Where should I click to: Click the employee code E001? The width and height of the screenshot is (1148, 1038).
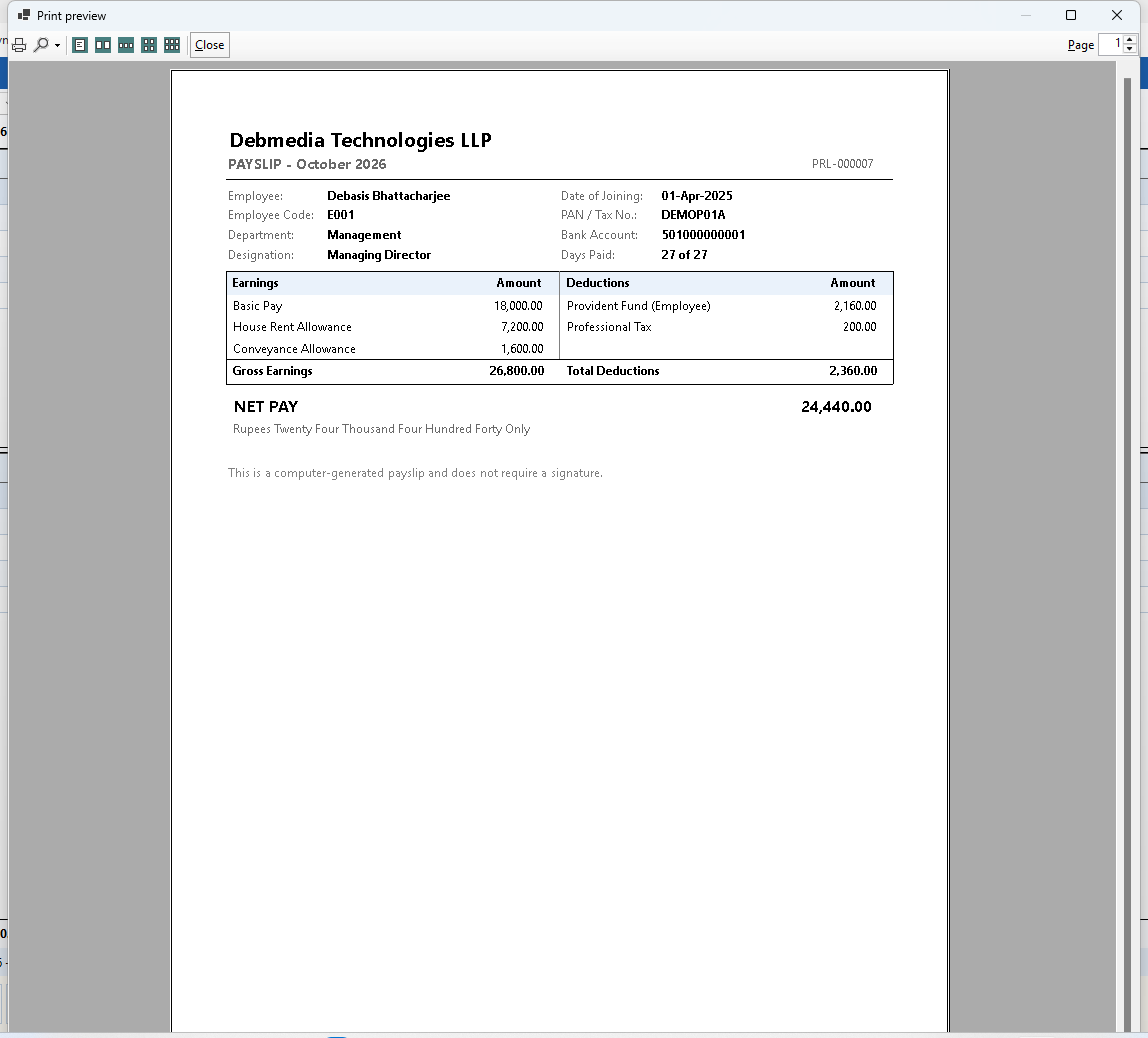pyautogui.click(x=340, y=214)
